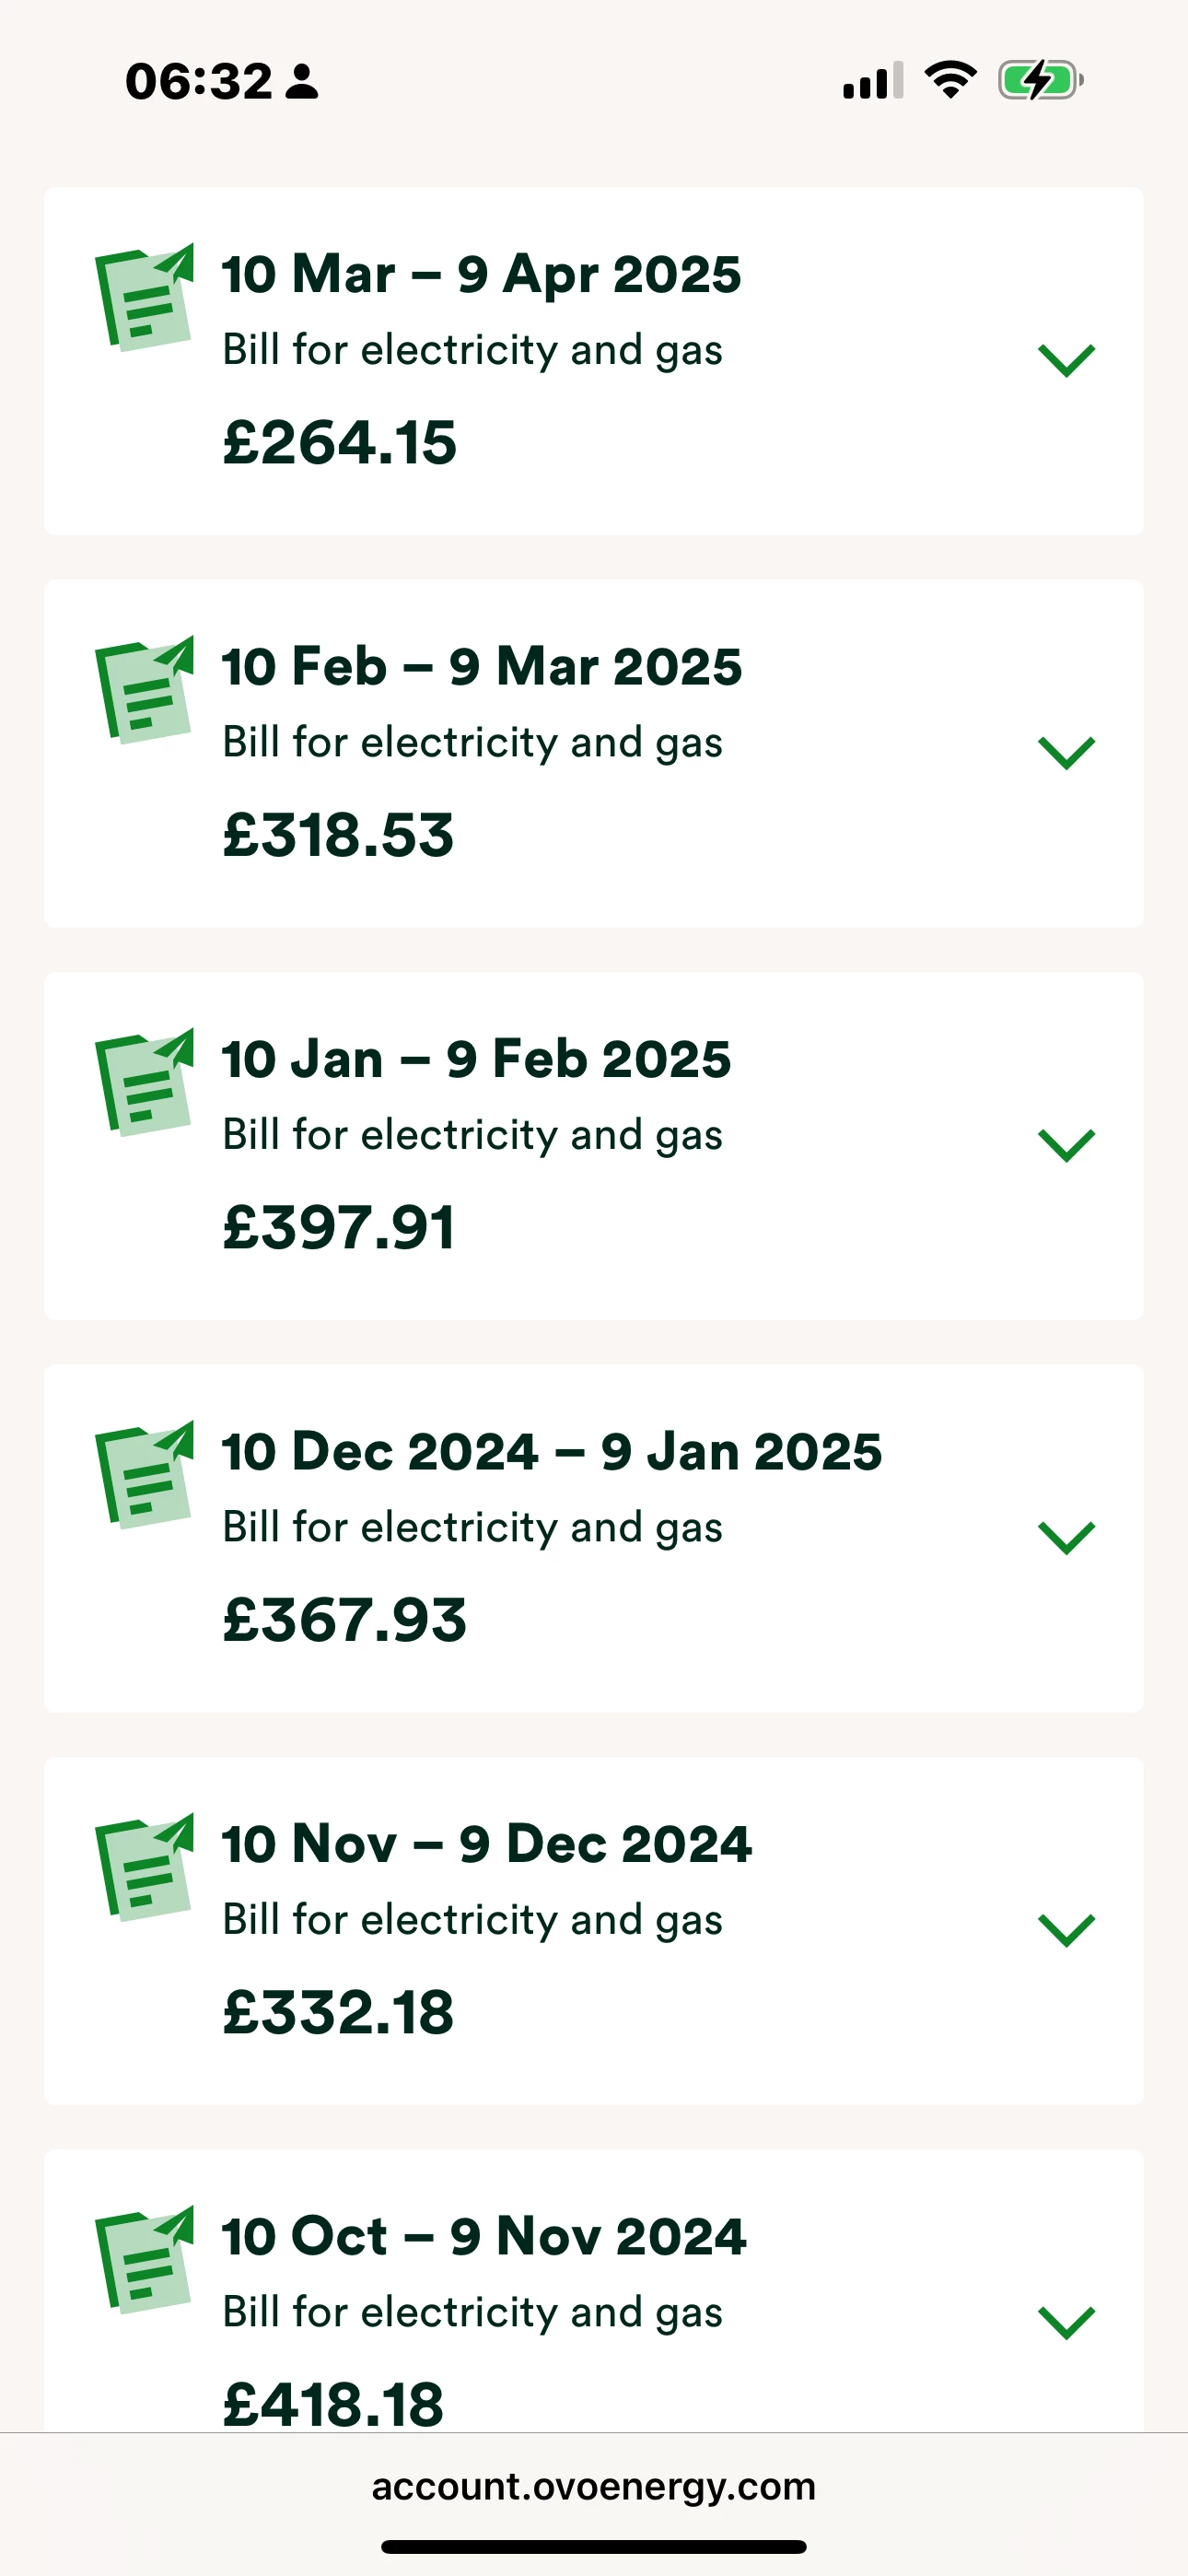Tap the 06:32 status bar clock
1188x2576 pixels.
click(x=199, y=81)
